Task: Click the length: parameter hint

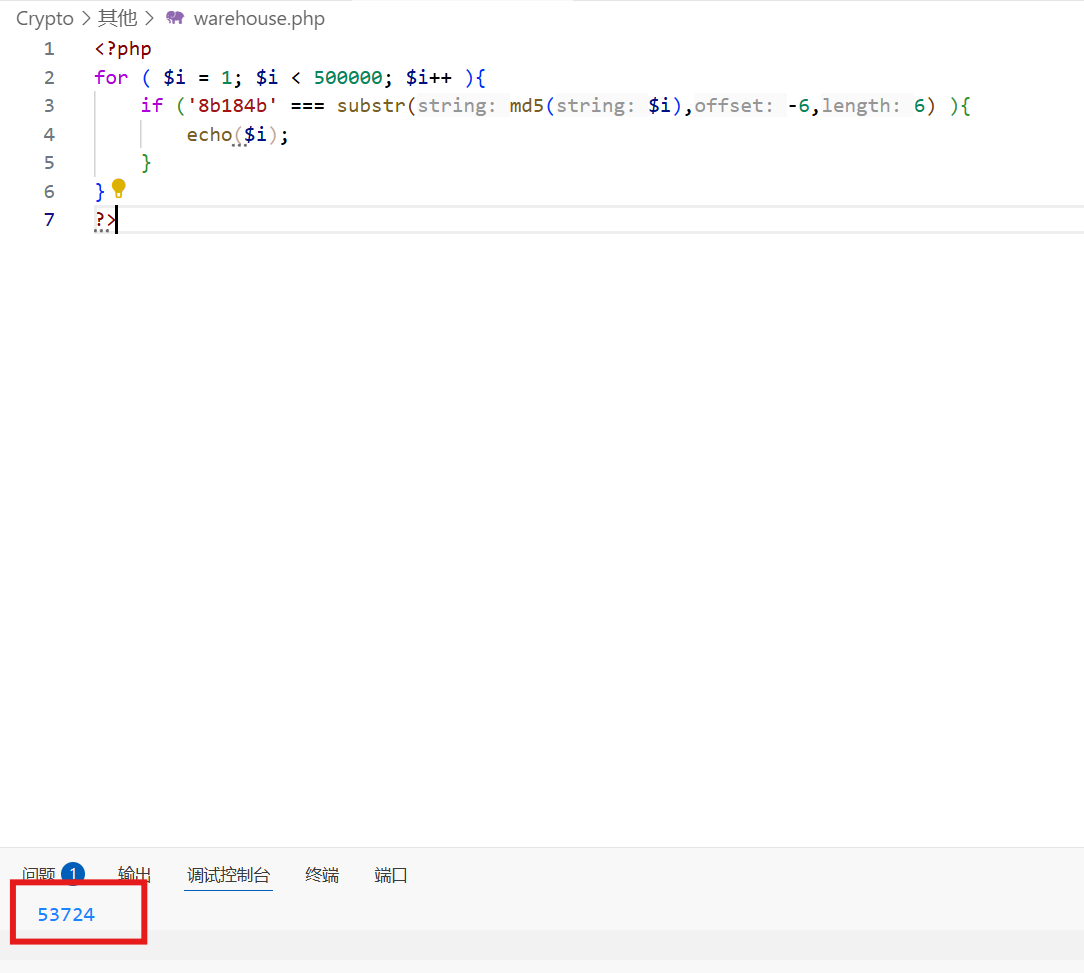Action: [861, 106]
